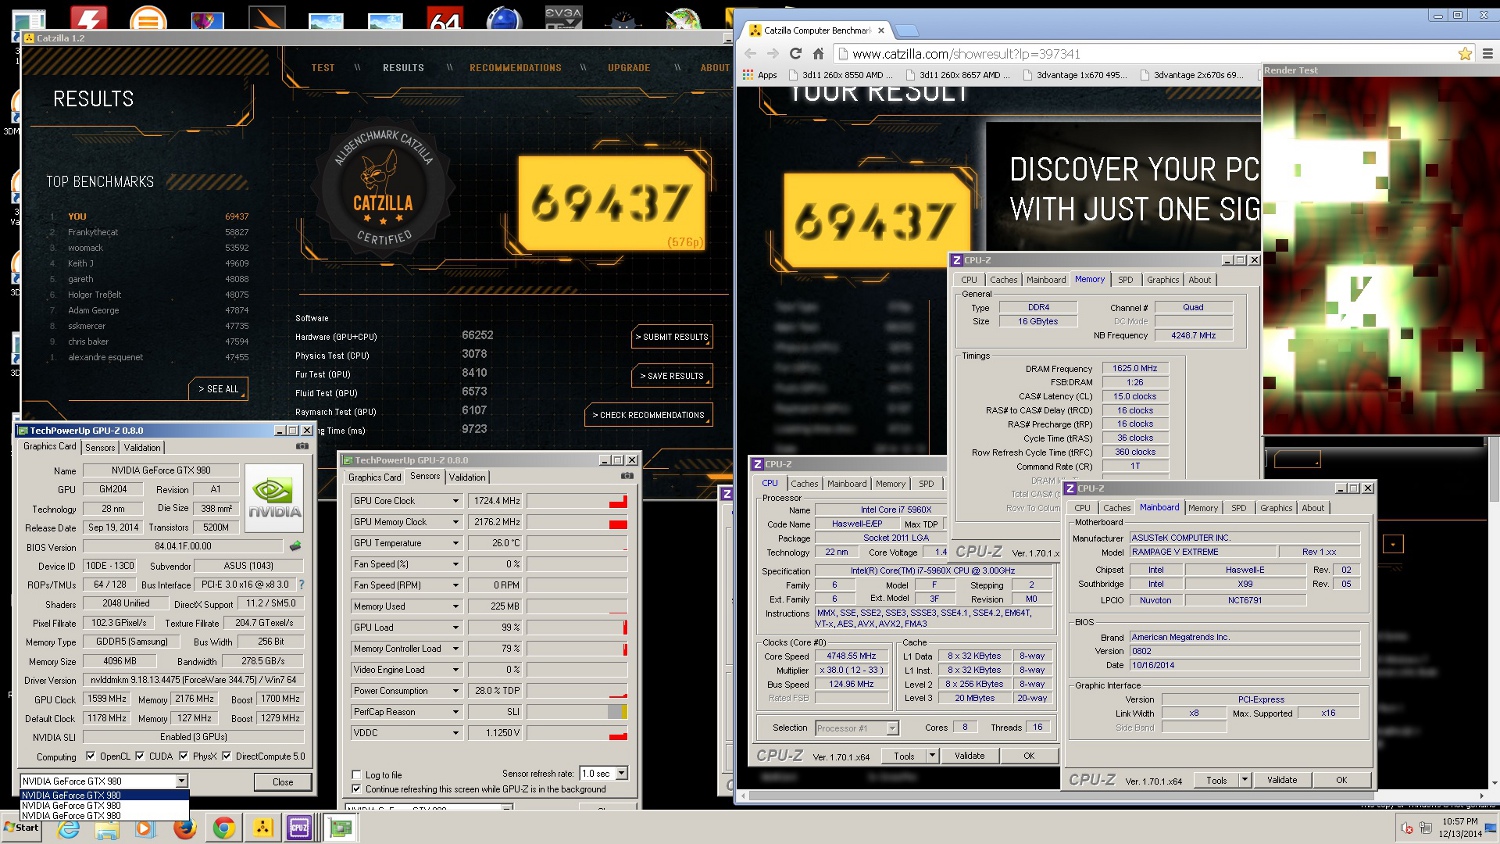This screenshot has height=844, width=1500.
Task: Open the CPU-Z Tools dropdown arrow in Mainboard window
Action: (1244, 780)
